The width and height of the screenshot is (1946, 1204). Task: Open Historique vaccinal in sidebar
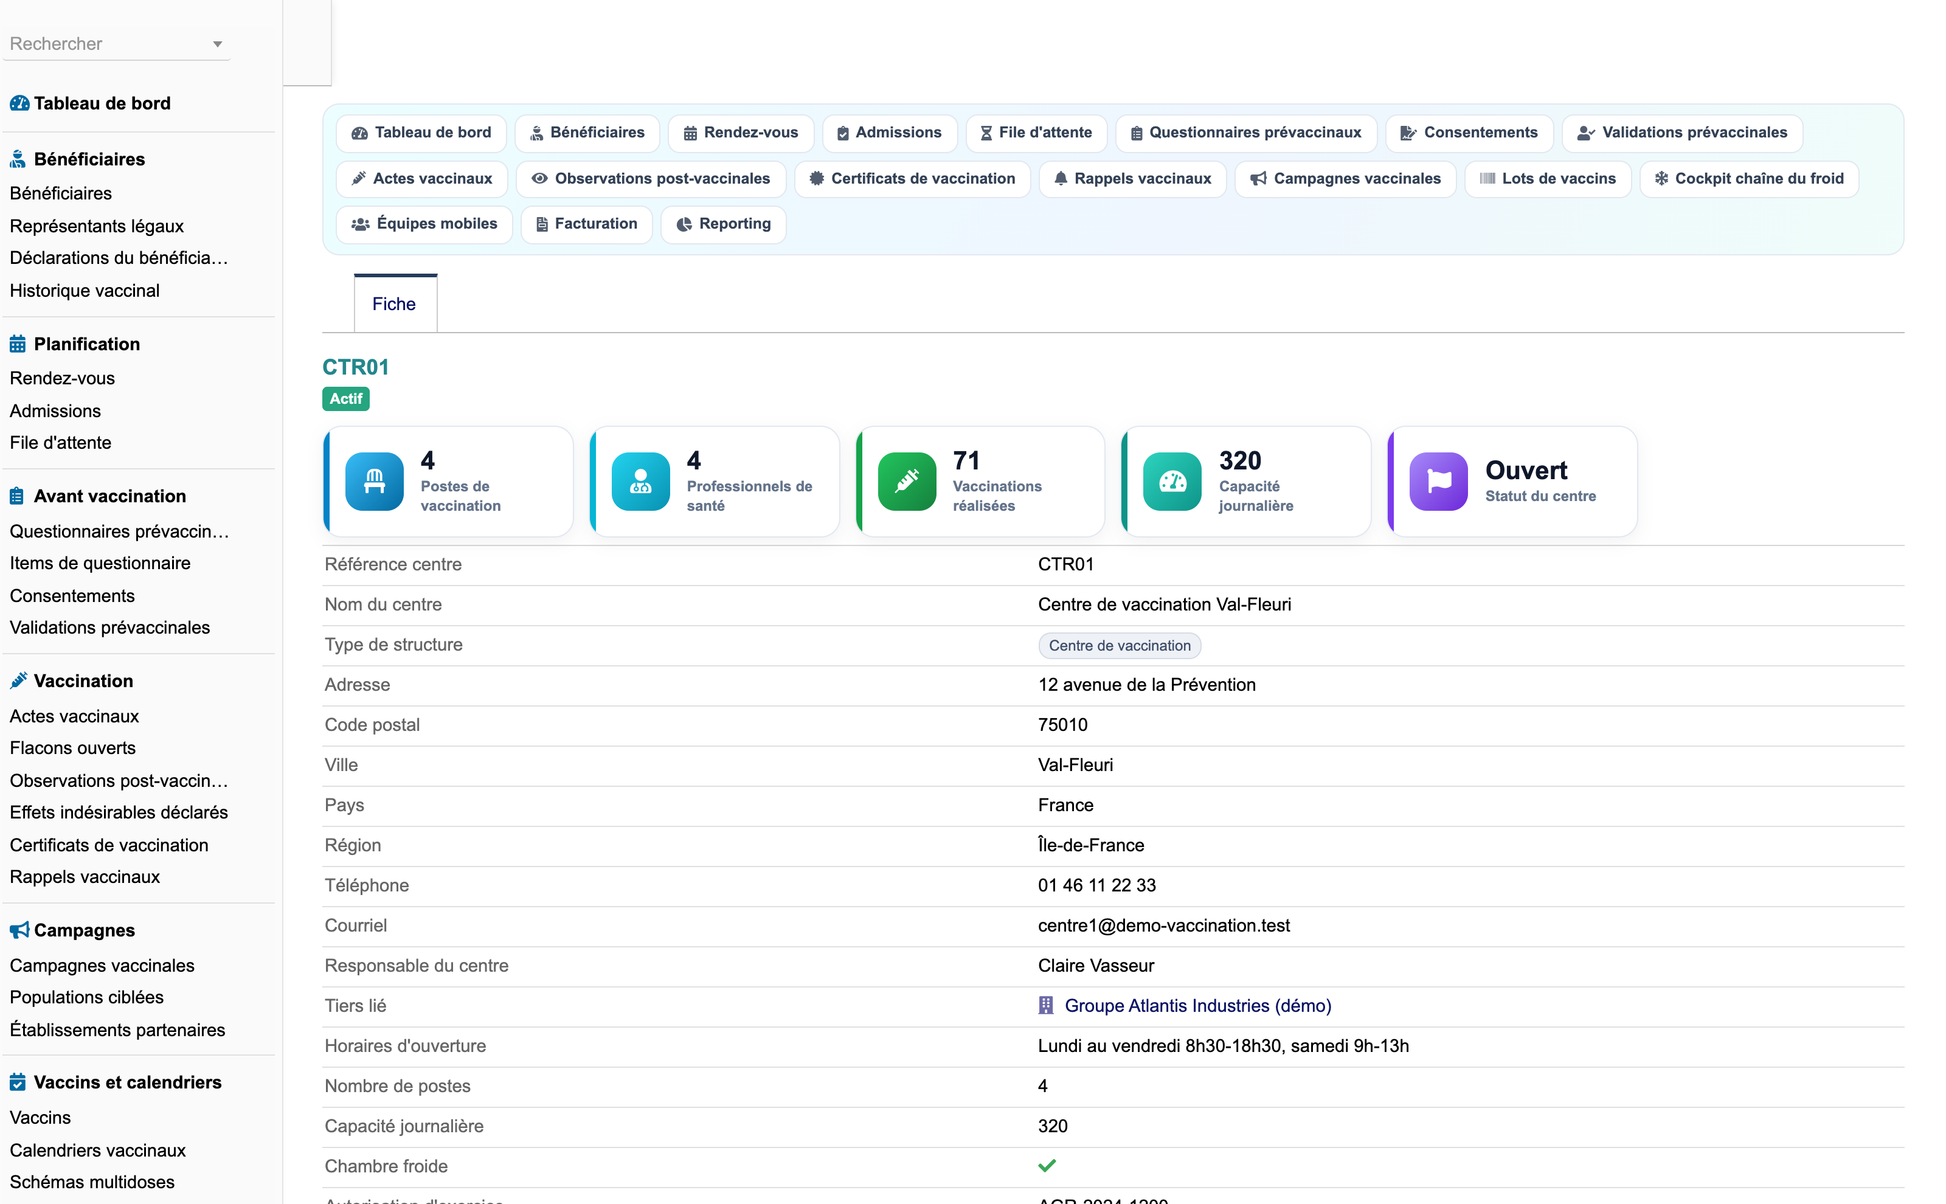point(85,291)
